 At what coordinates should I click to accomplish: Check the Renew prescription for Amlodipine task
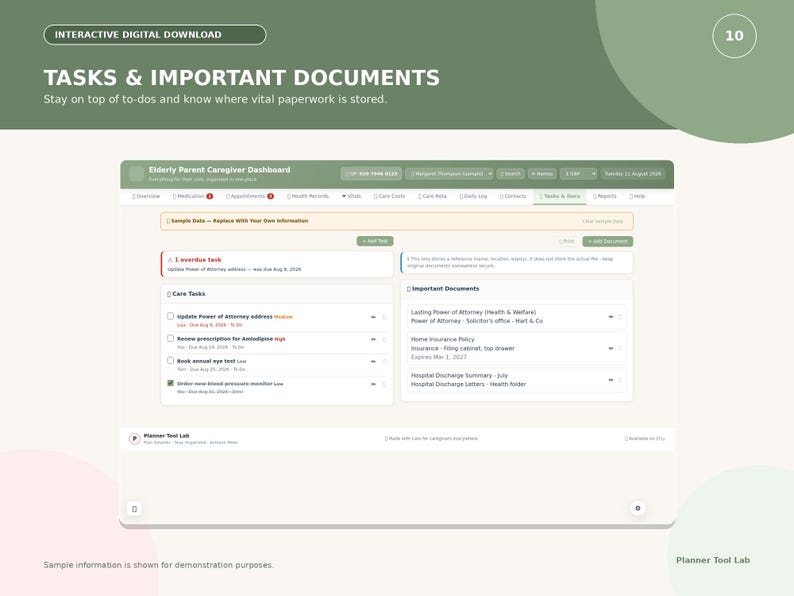(171, 338)
